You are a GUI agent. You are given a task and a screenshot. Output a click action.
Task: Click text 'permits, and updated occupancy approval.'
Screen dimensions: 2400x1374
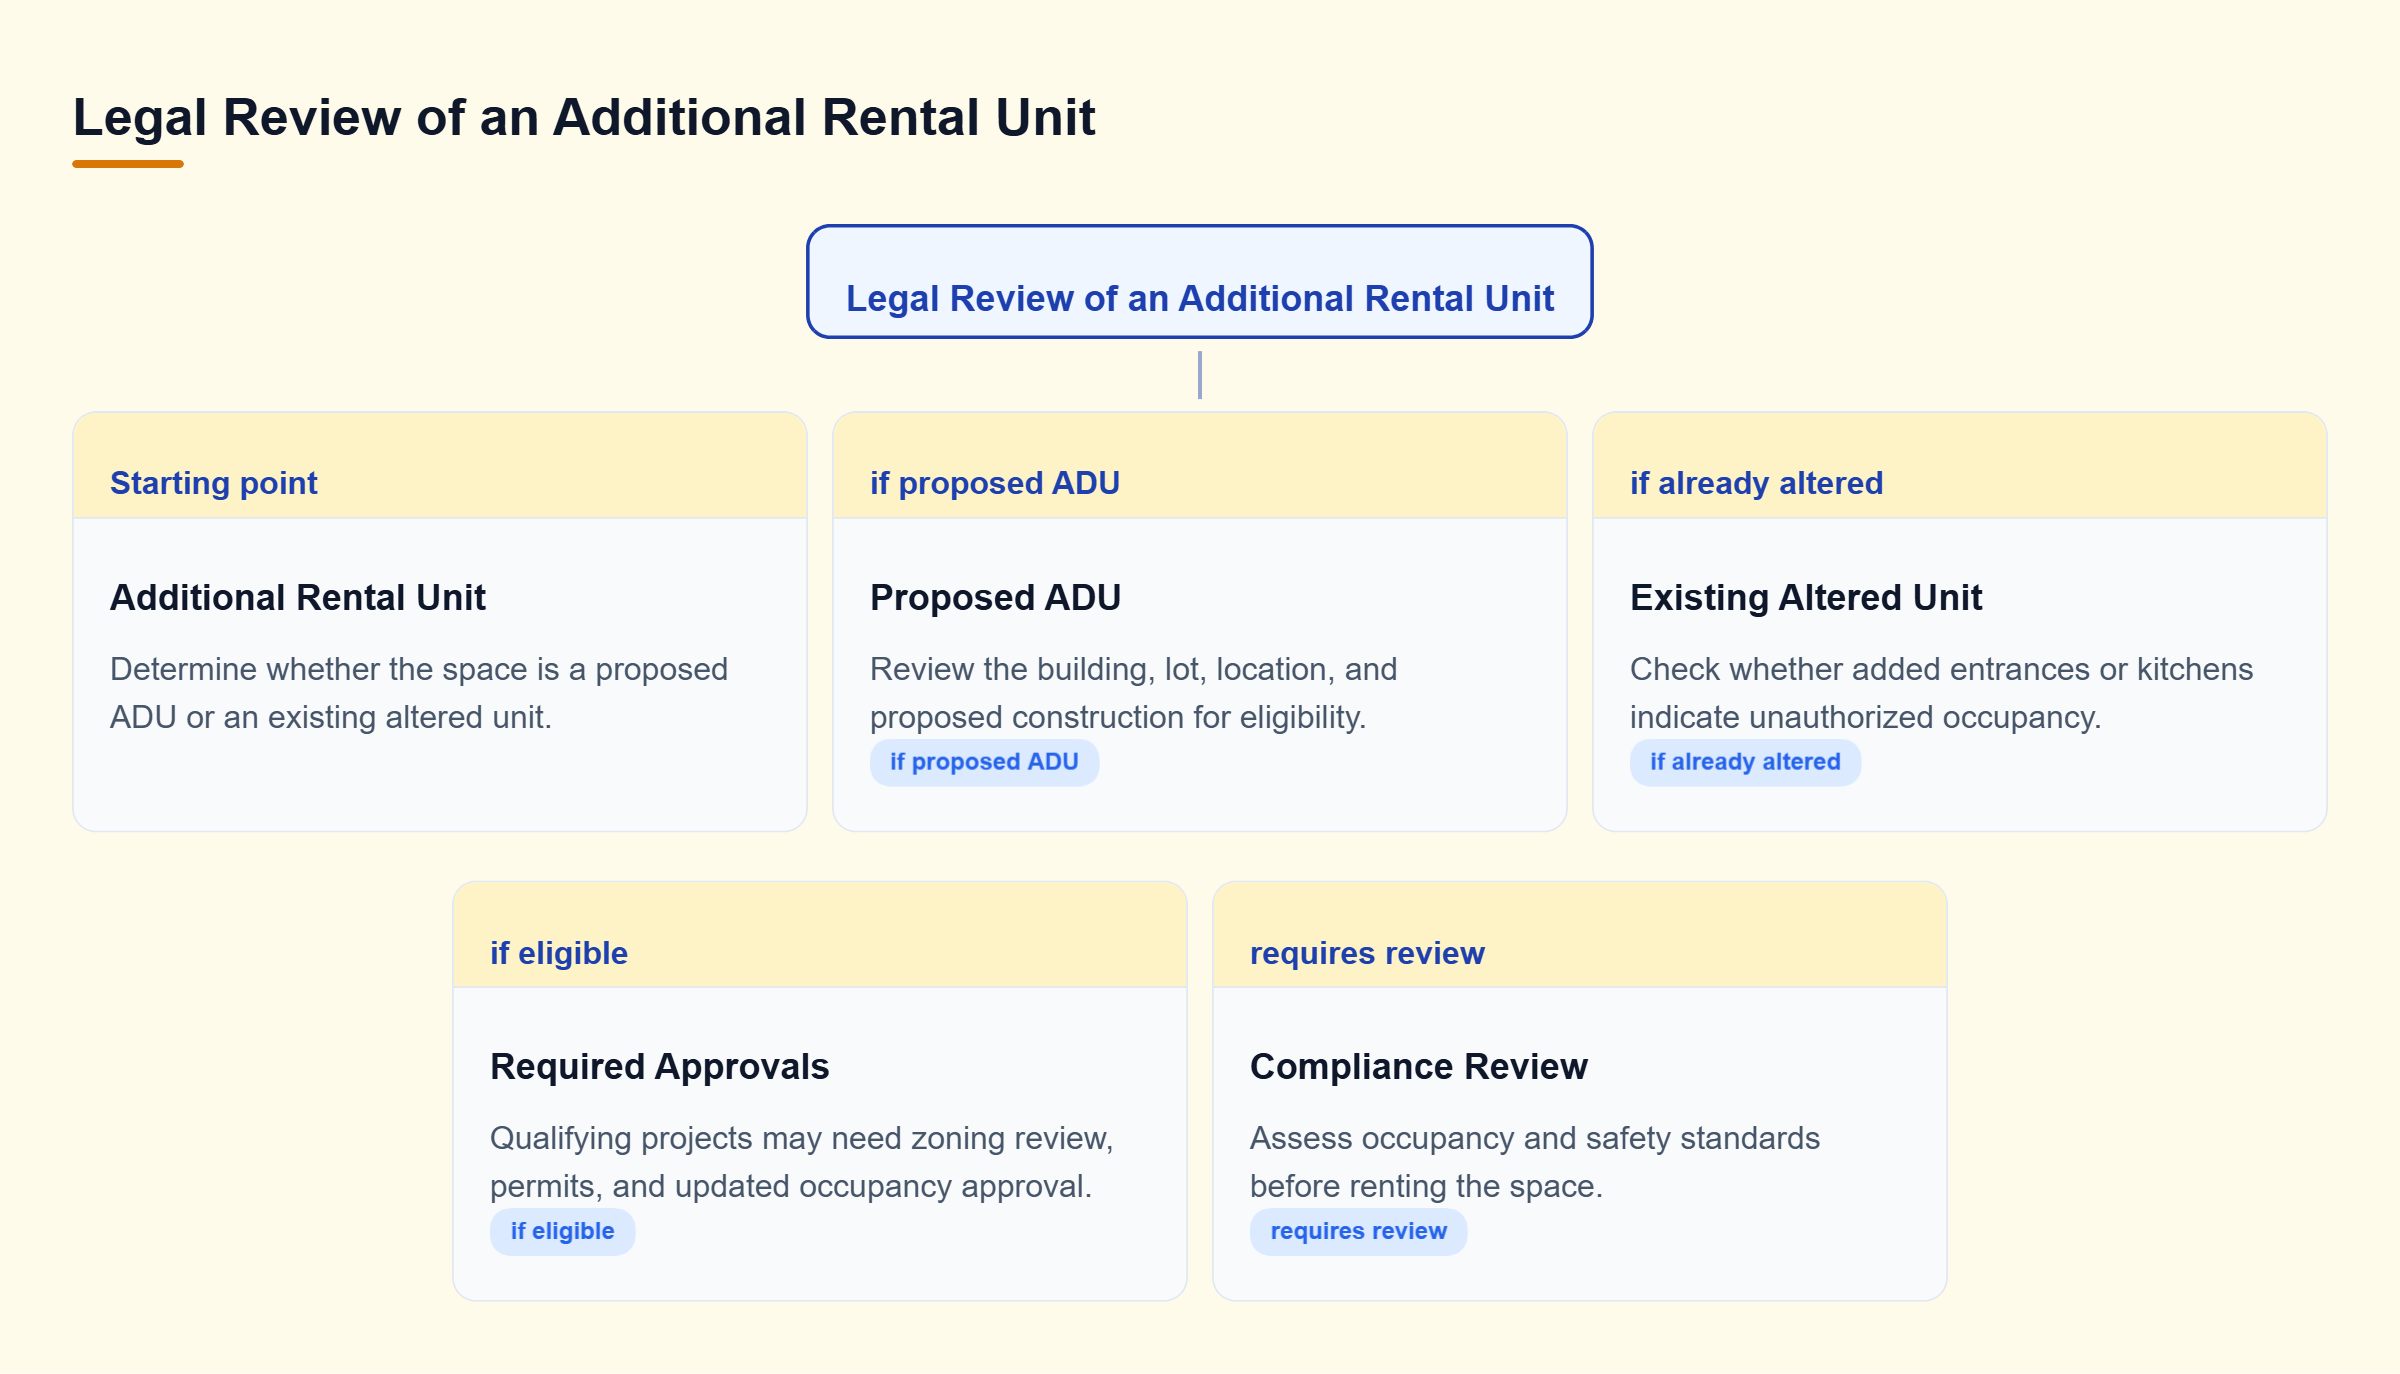[790, 1186]
